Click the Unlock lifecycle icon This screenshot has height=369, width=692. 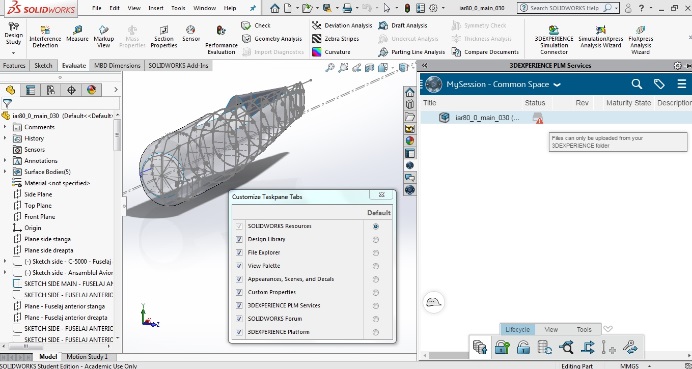pyautogui.click(x=523, y=347)
